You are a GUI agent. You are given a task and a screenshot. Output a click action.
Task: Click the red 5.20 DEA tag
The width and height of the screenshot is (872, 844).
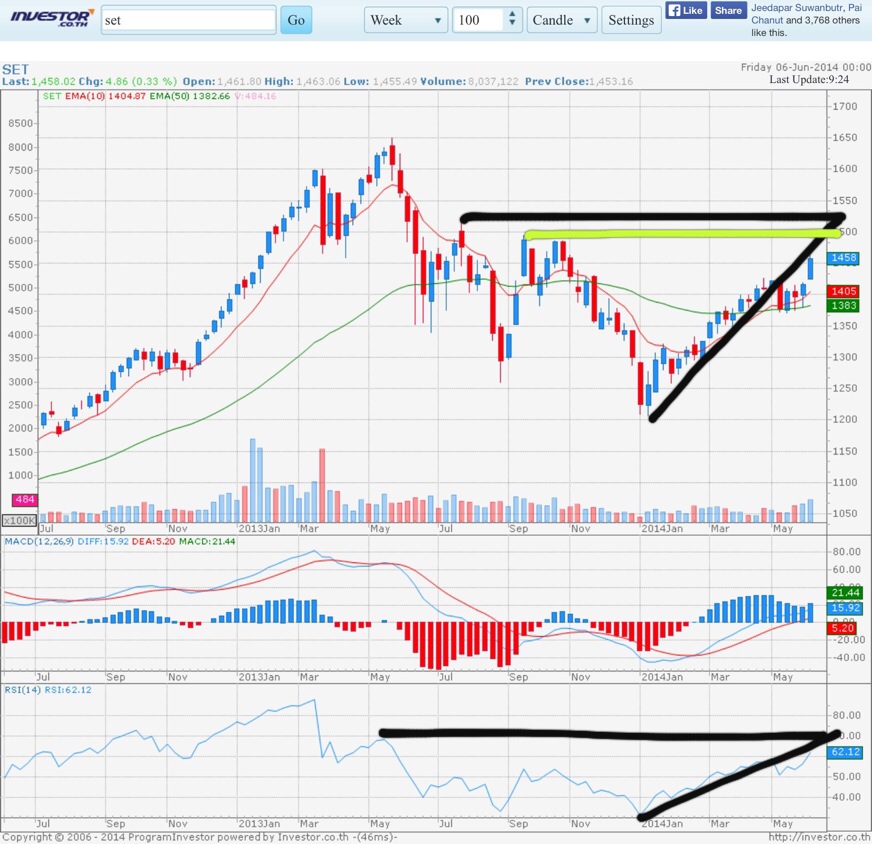tap(842, 628)
